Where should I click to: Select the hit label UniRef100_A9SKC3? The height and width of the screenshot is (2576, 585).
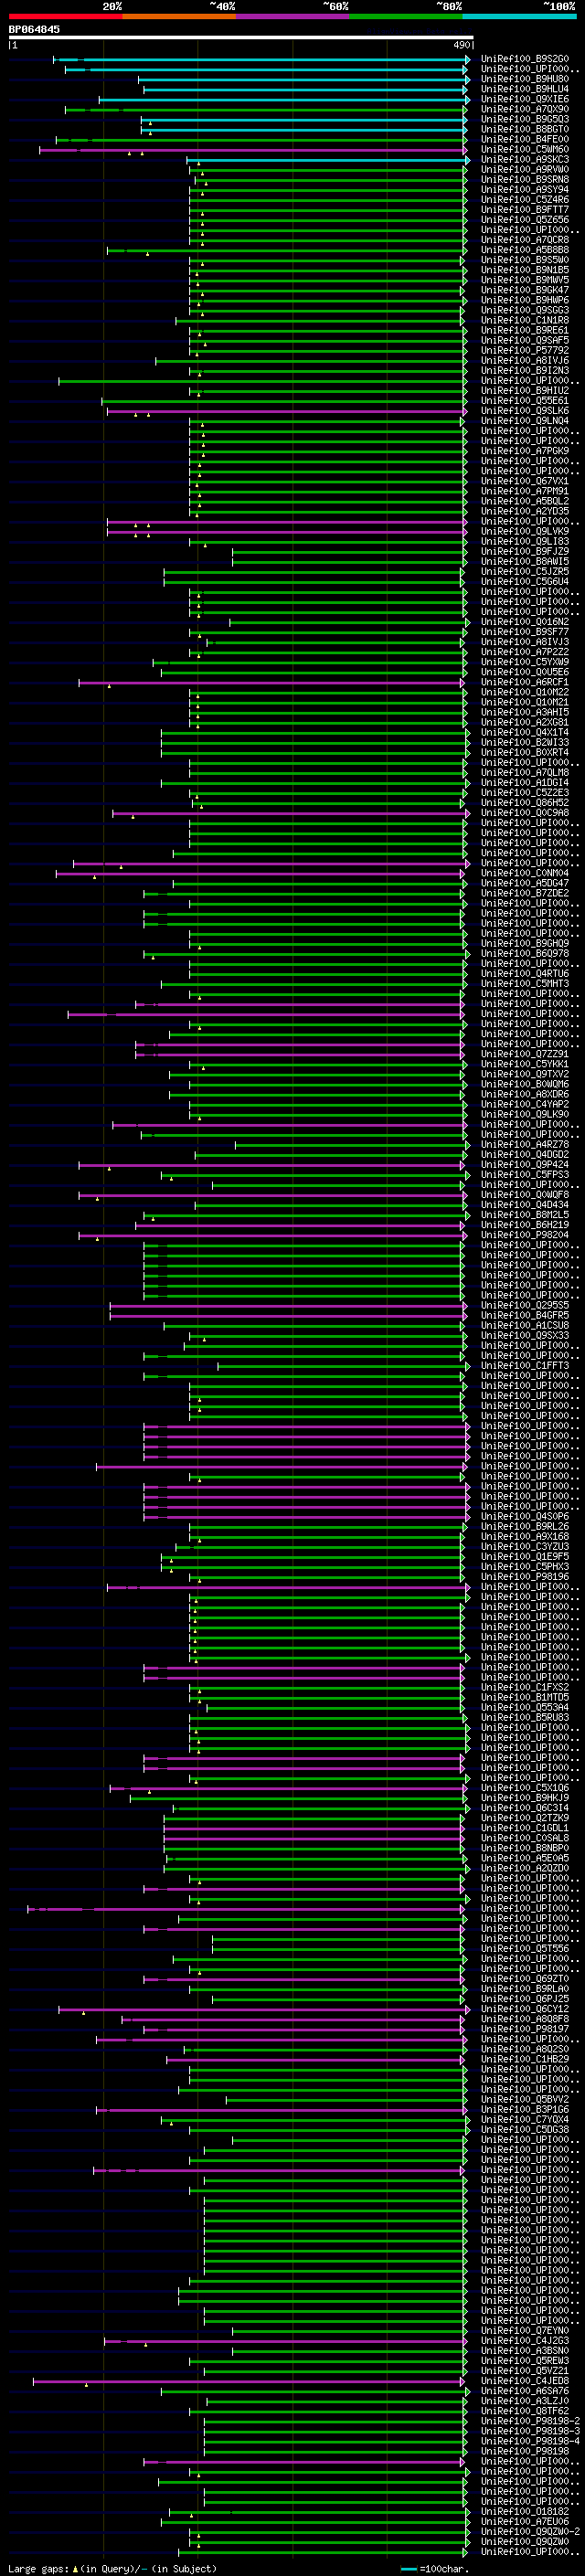[x=525, y=159]
